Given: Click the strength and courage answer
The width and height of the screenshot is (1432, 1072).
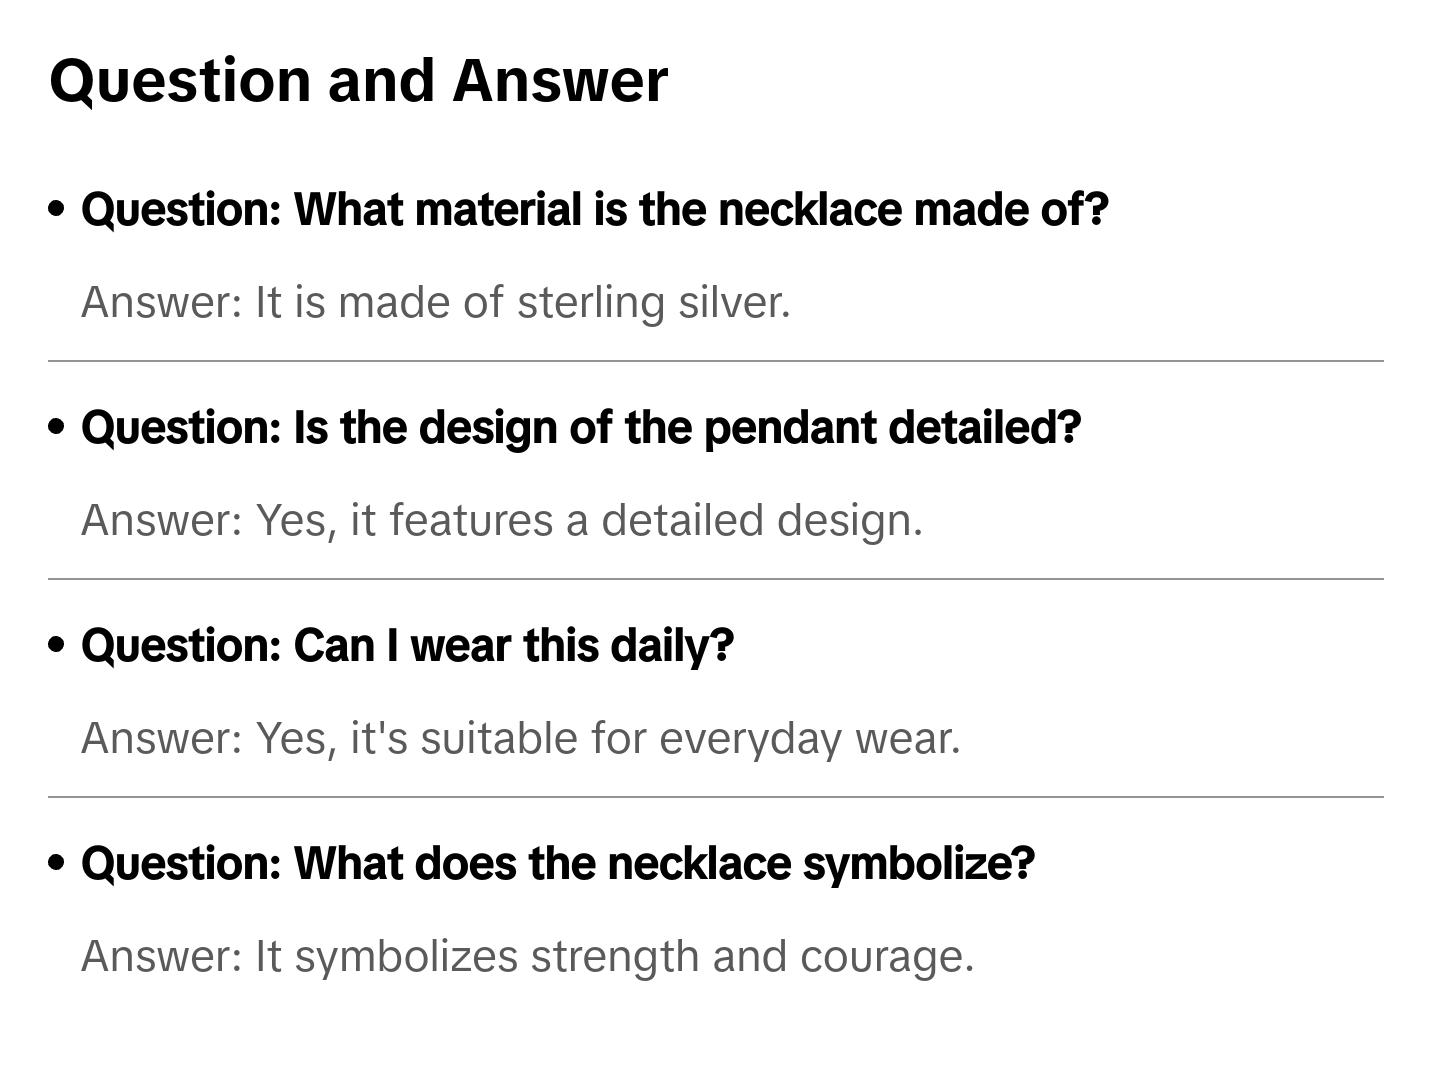Looking at the screenshot, I should coord(527,956).
